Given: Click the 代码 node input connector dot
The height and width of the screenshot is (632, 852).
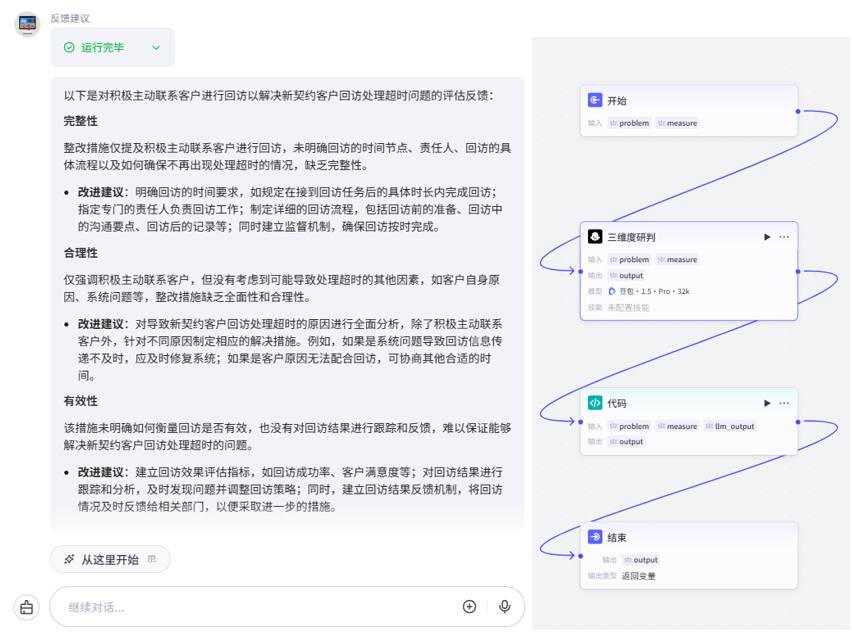Looking at the screenshot, I should [x=581, y=422].
